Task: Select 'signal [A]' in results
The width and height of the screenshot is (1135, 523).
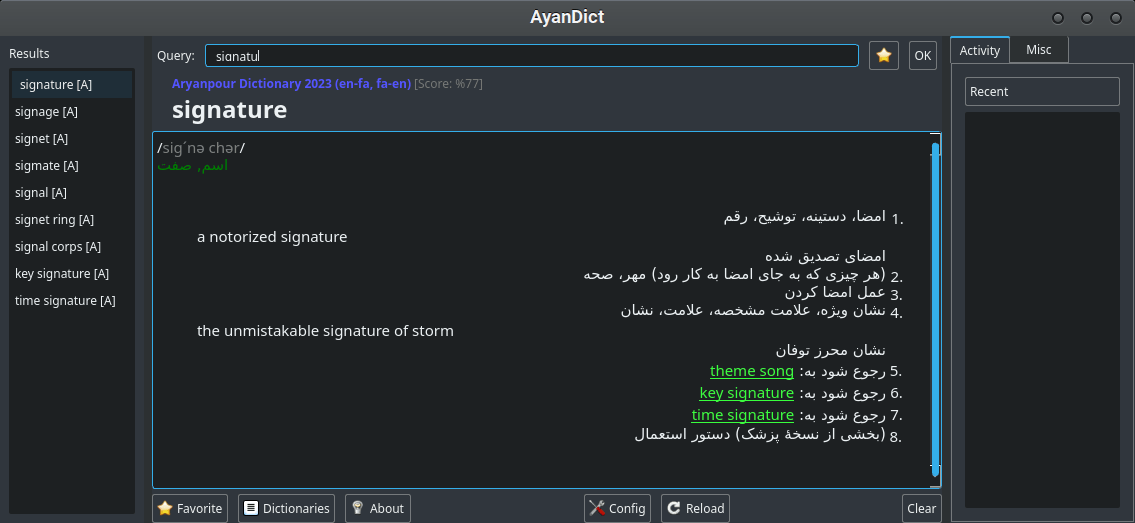Action: point(72,192)
